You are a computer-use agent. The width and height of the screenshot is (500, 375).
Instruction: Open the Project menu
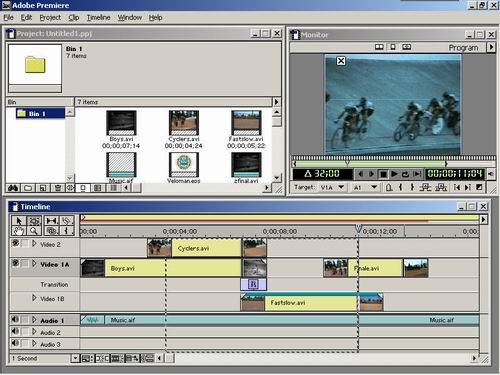(50, 17)
